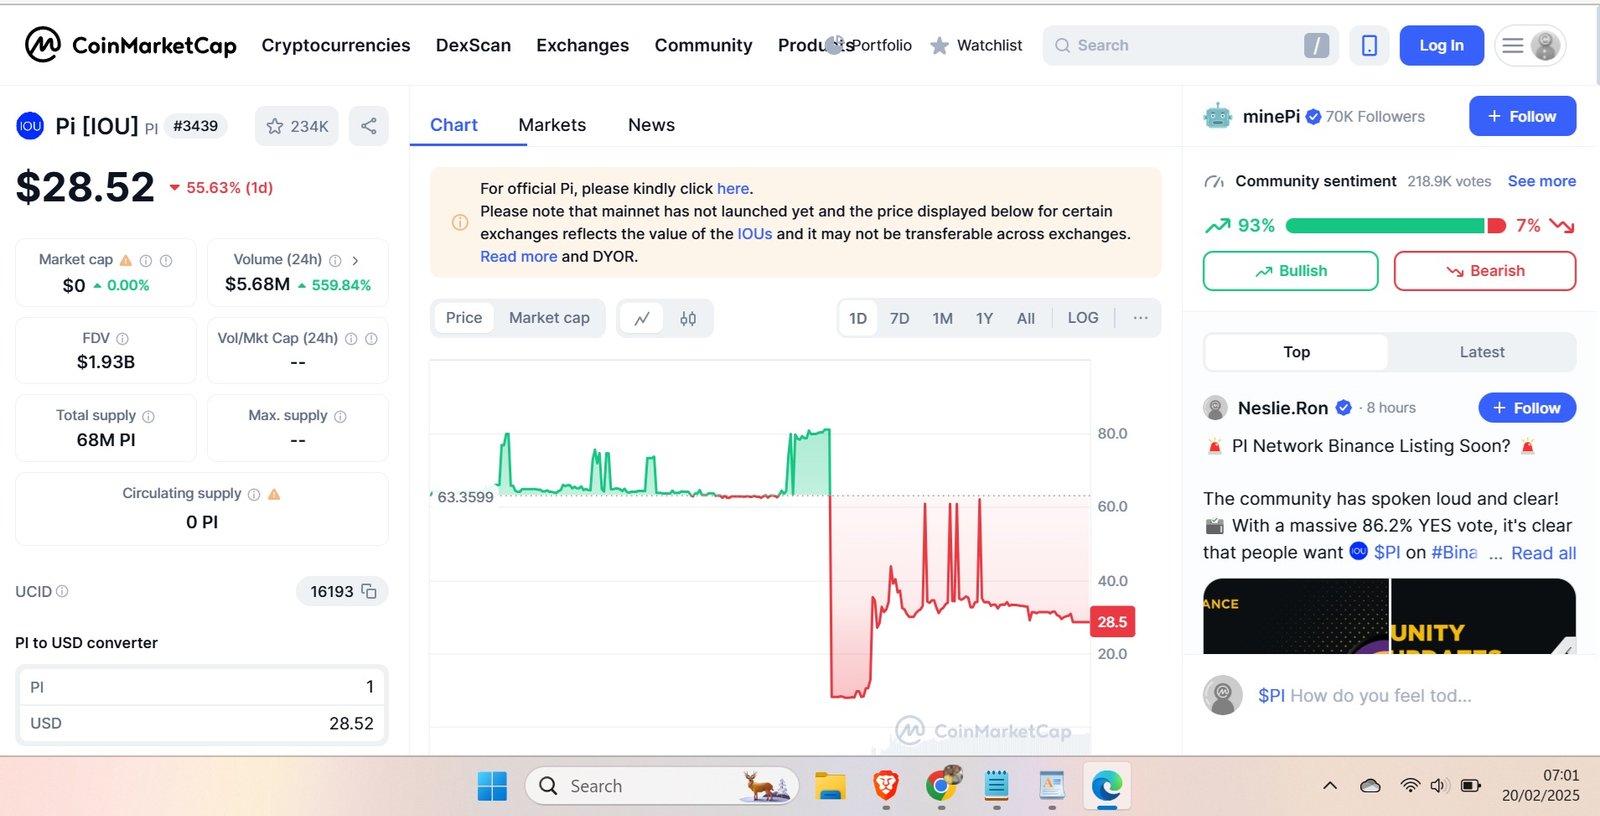1600x816 pixels.
Task: Select the line chart type icon
Action: [642, 318]
